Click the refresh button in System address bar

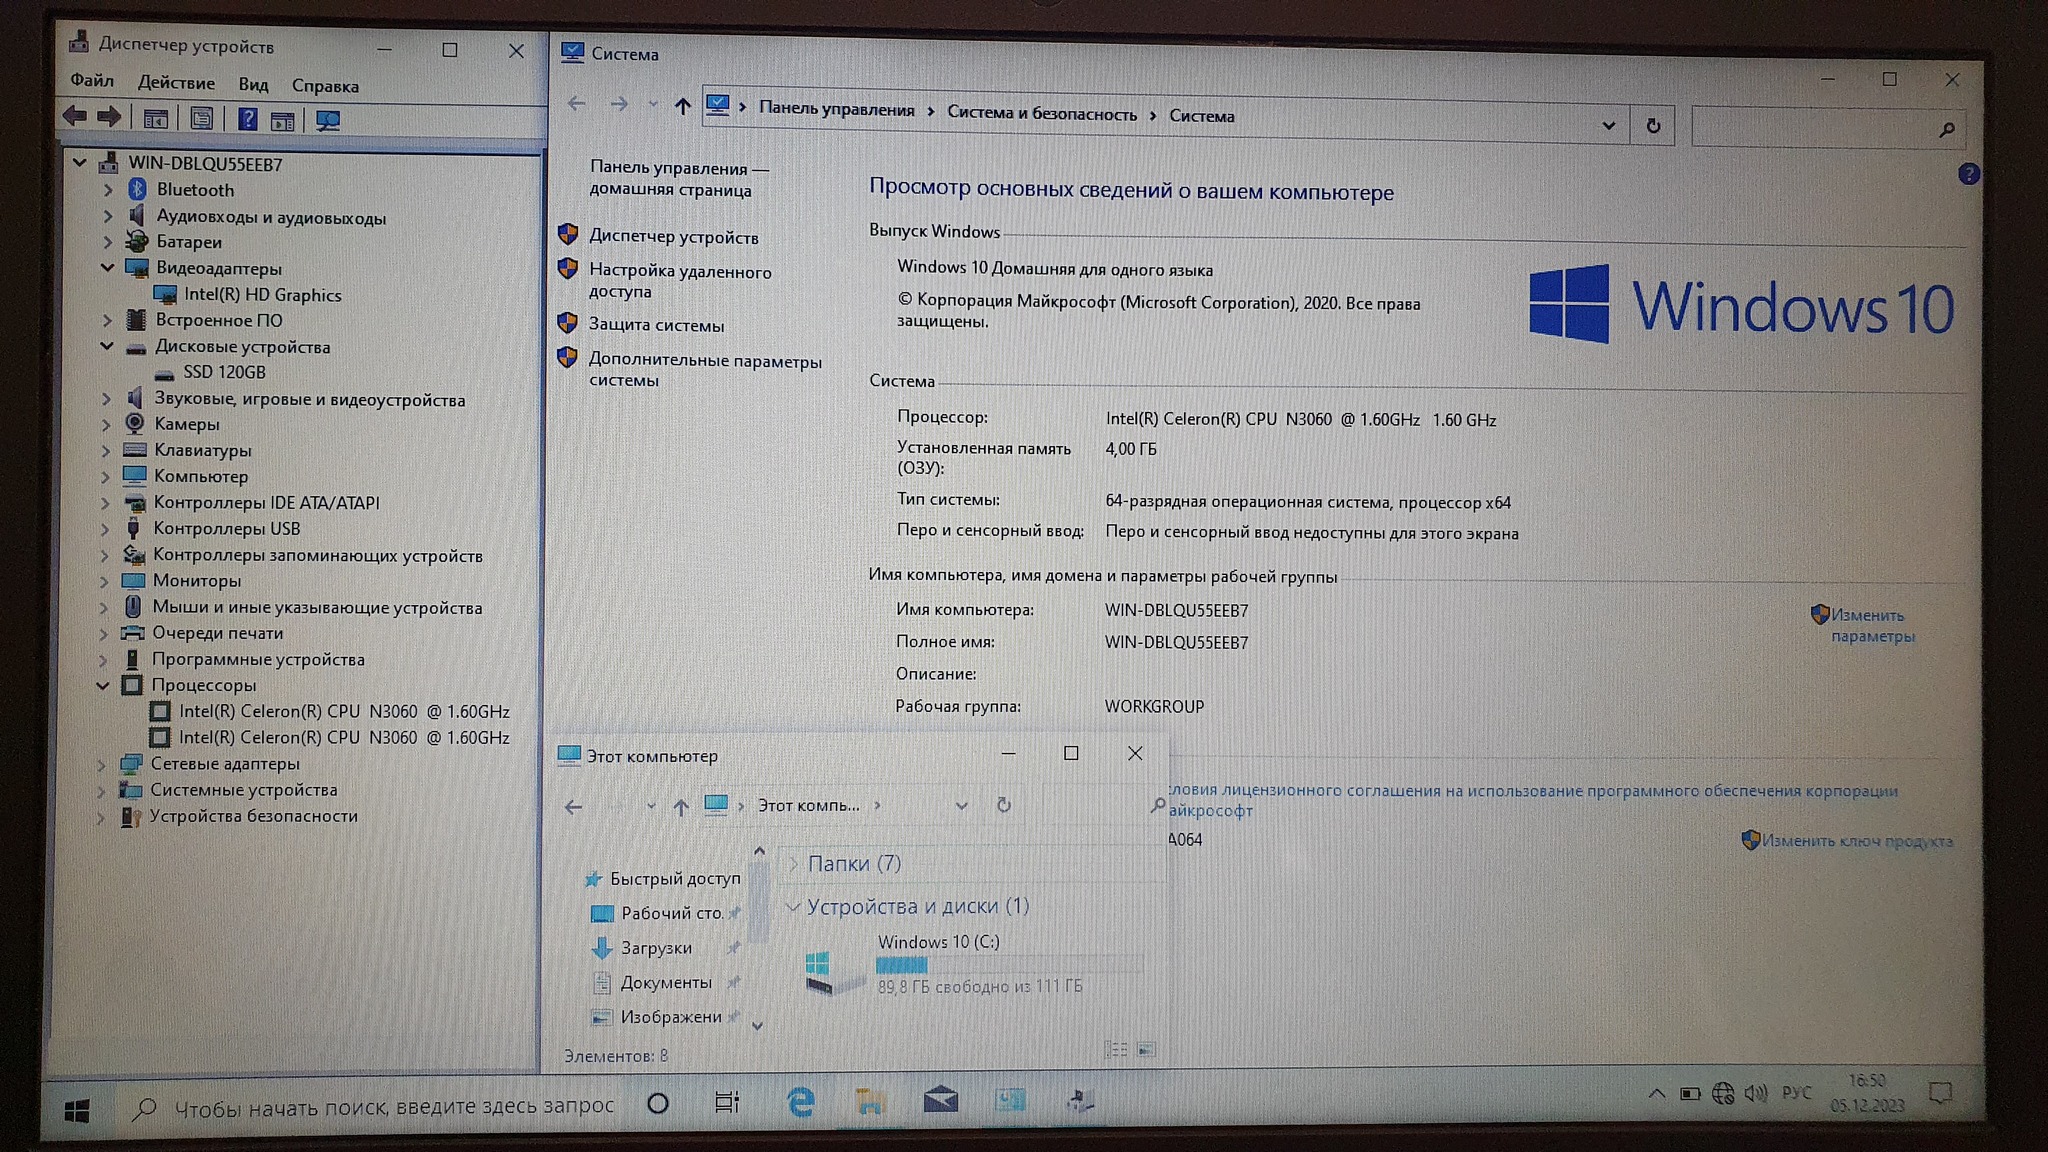coord(1653,126)
